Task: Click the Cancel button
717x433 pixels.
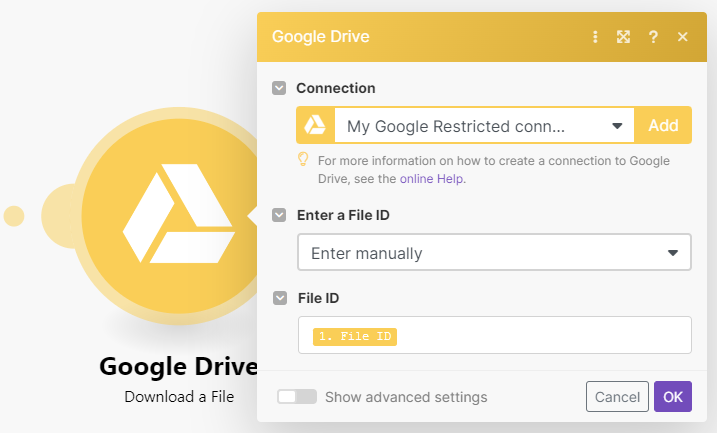Action: pyautogui.click(x=617, y=397)
